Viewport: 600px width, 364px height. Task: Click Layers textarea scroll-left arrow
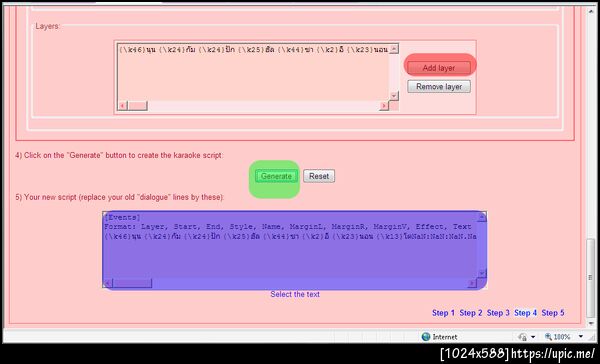coord(122,106)
